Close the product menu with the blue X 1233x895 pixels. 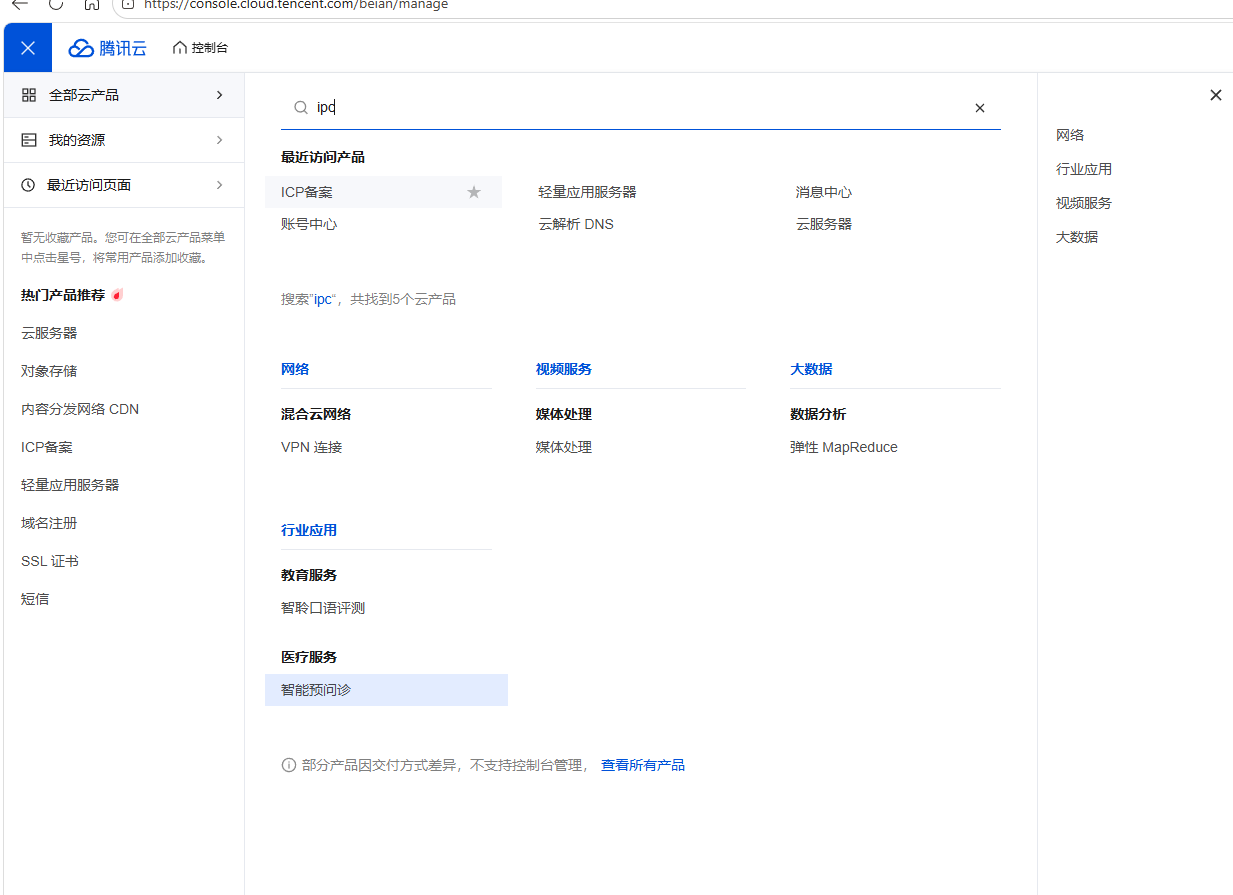(28, 48)
